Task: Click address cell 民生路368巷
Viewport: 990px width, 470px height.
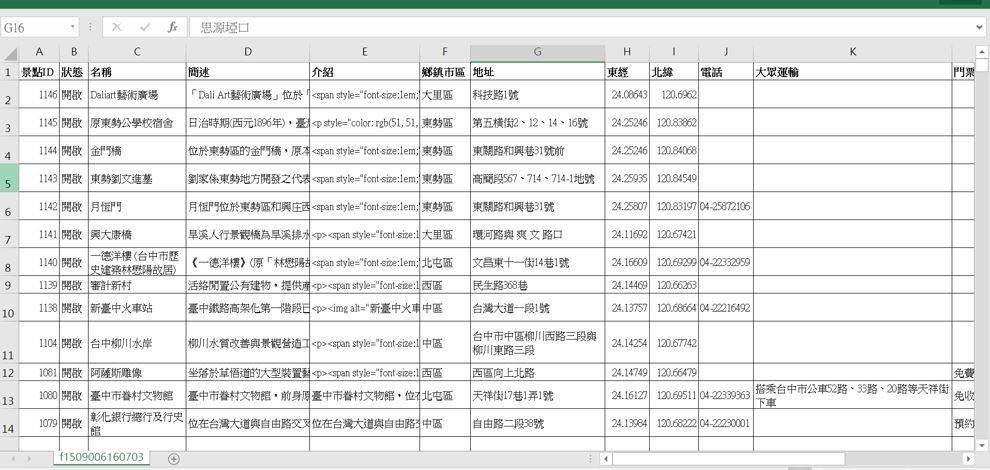Action: point(537,285)
